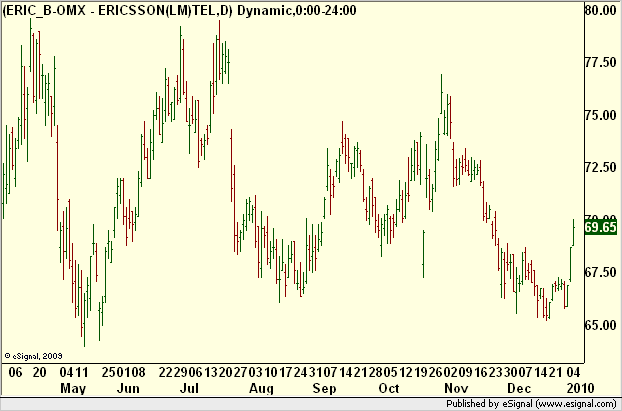Click the ERIC_B-OMX Ericsson chart title
The height and width of the screenshot is (411, 622).
point(180,10)
